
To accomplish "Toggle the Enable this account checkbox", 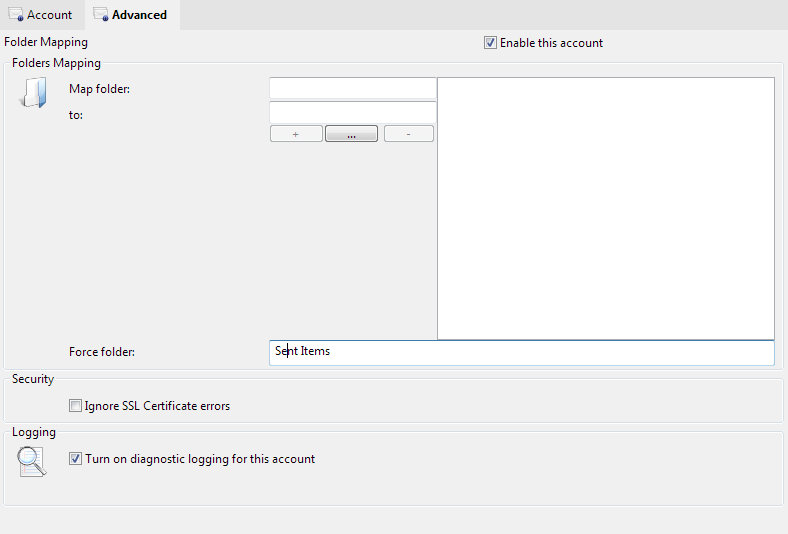I will click(490, 43).
